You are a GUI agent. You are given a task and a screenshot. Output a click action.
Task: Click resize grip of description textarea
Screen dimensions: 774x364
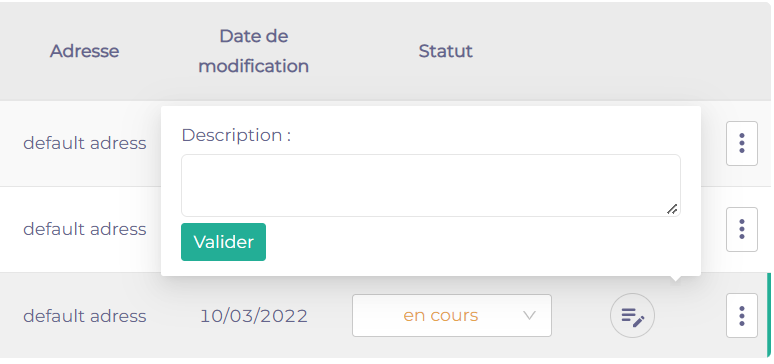point(672,209)
